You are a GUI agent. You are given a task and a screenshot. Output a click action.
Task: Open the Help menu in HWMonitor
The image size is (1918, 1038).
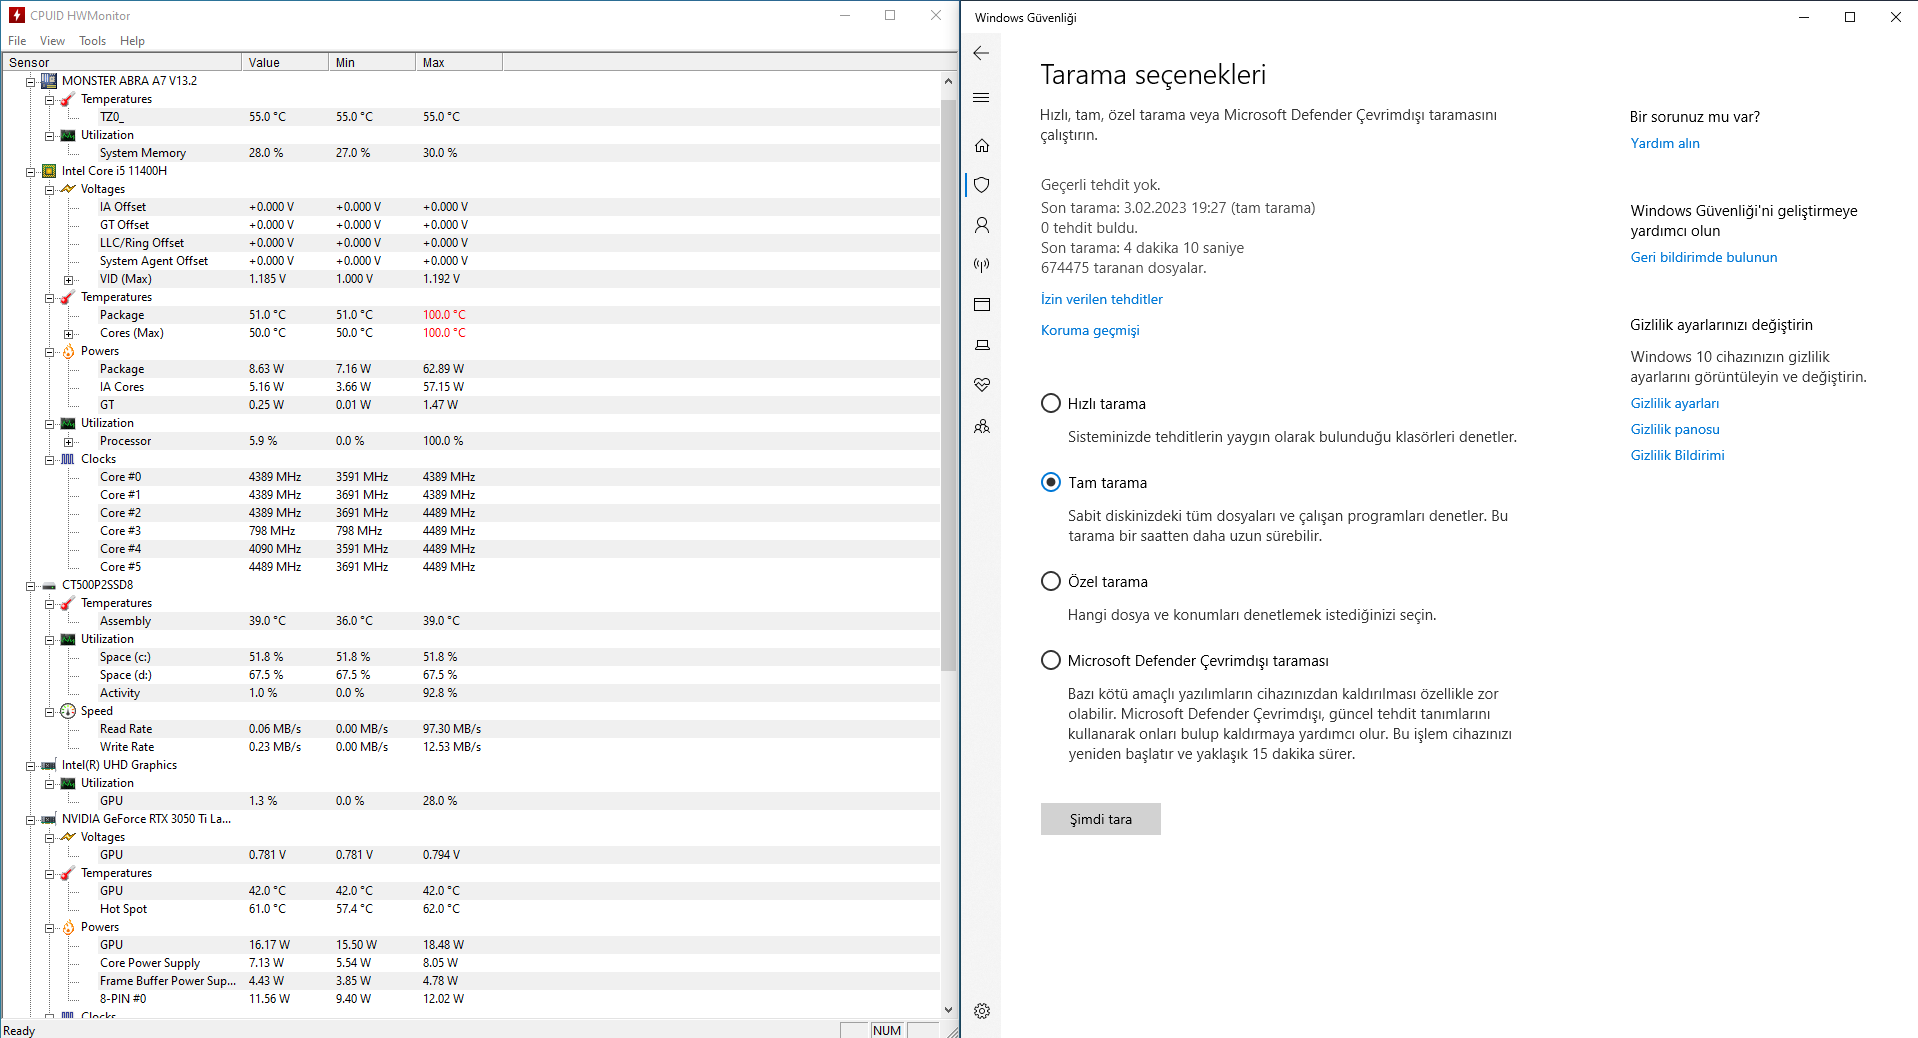point(132,41)
